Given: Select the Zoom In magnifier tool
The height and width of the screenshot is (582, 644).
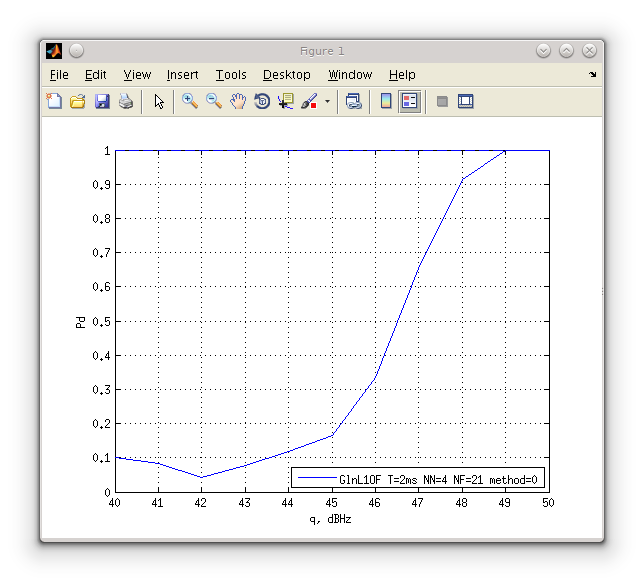Looking at the screenshot, I should 190,101.
